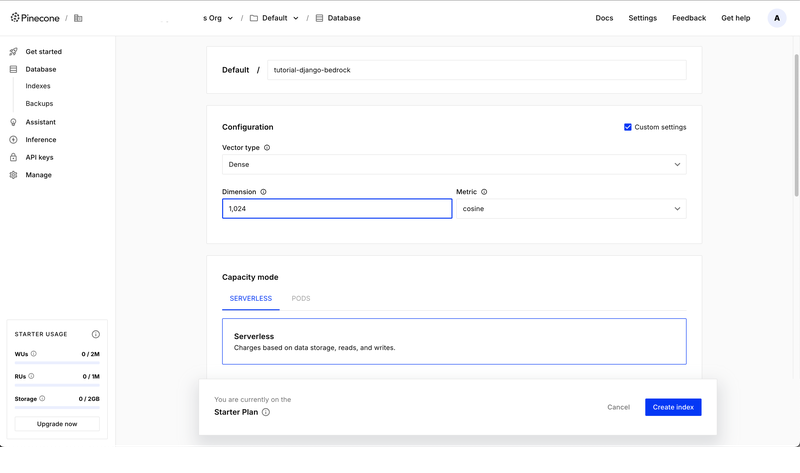Click the RUs info icon
Viewport: 800px width, 473px height.
pyautogui.click(x=31, y=376)
